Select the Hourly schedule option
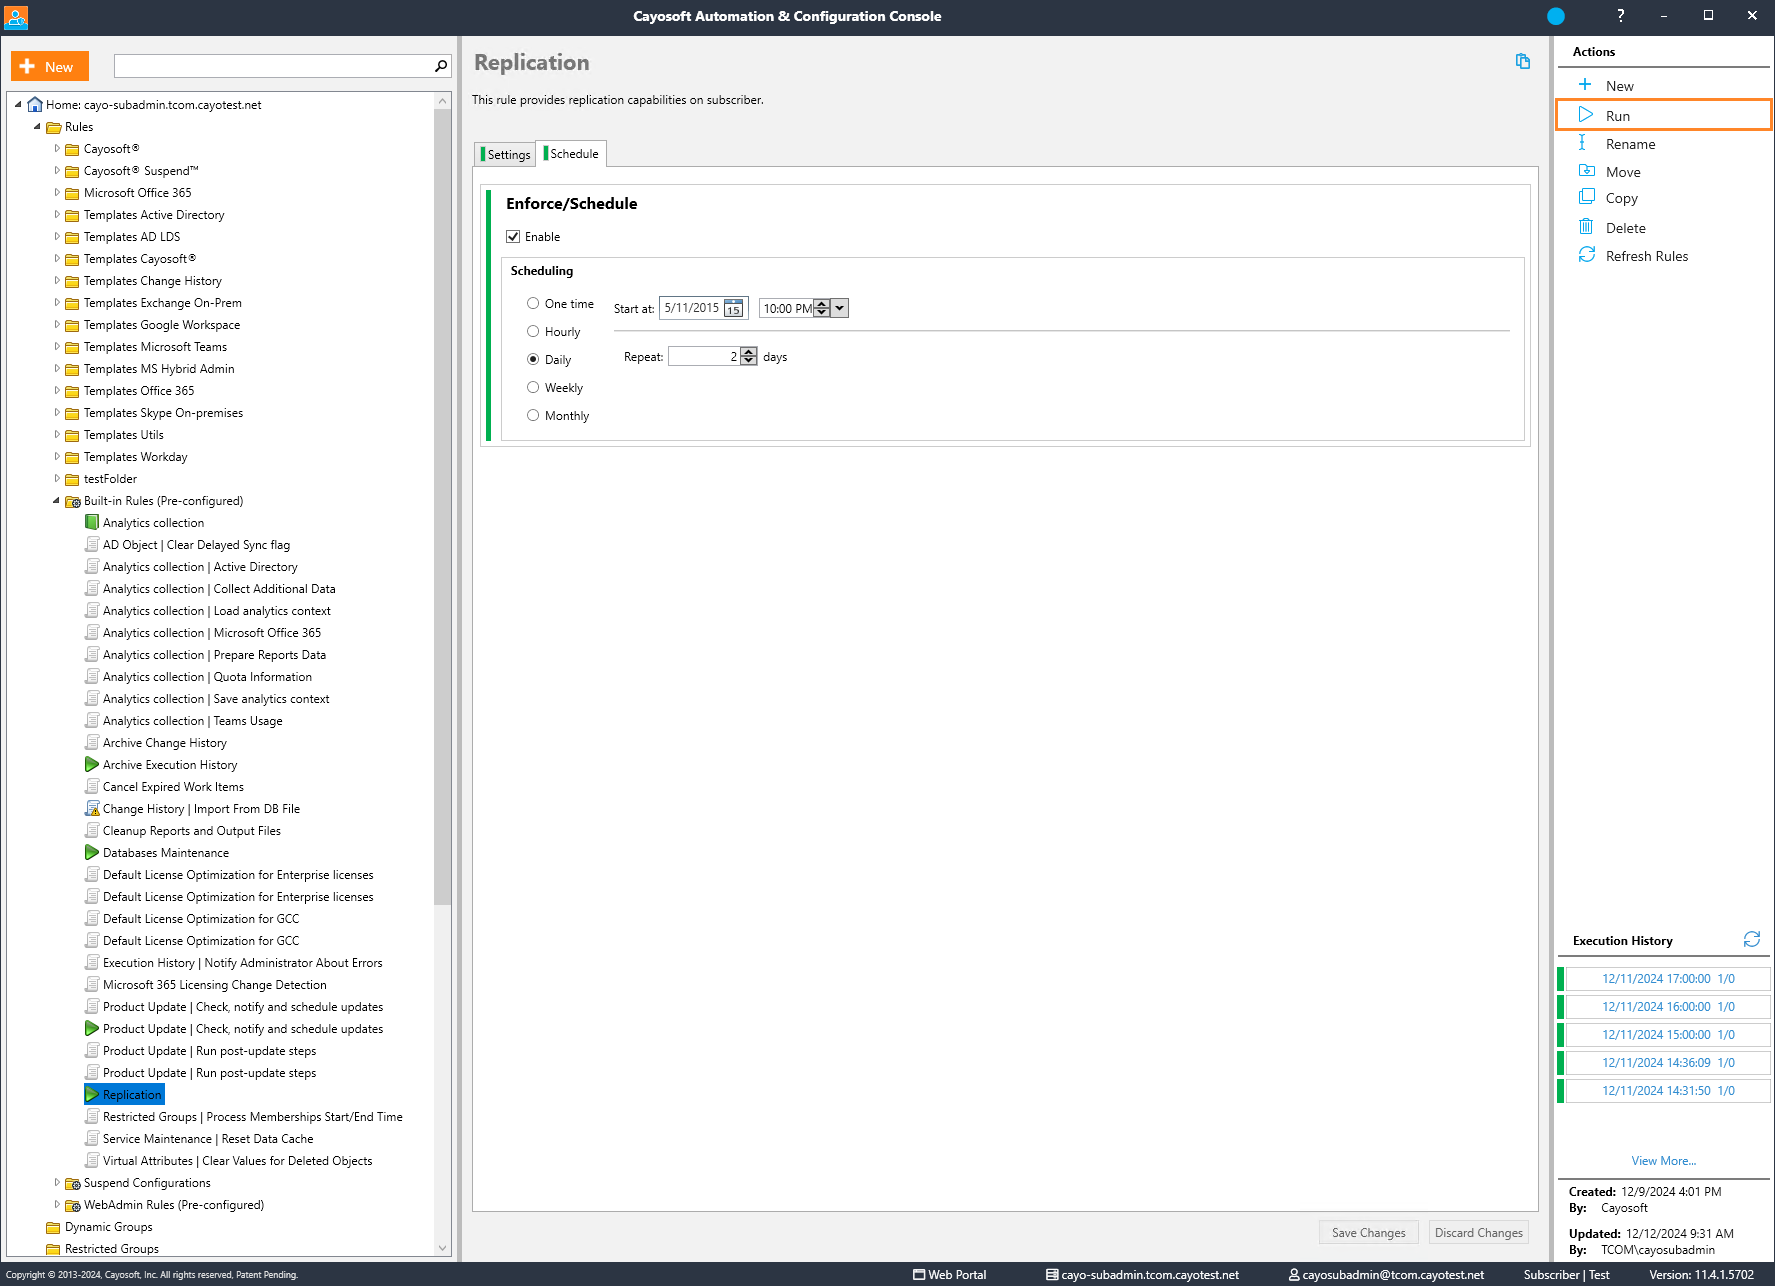Viewport: 1775px width, 1286px height. tap(533, 331)
